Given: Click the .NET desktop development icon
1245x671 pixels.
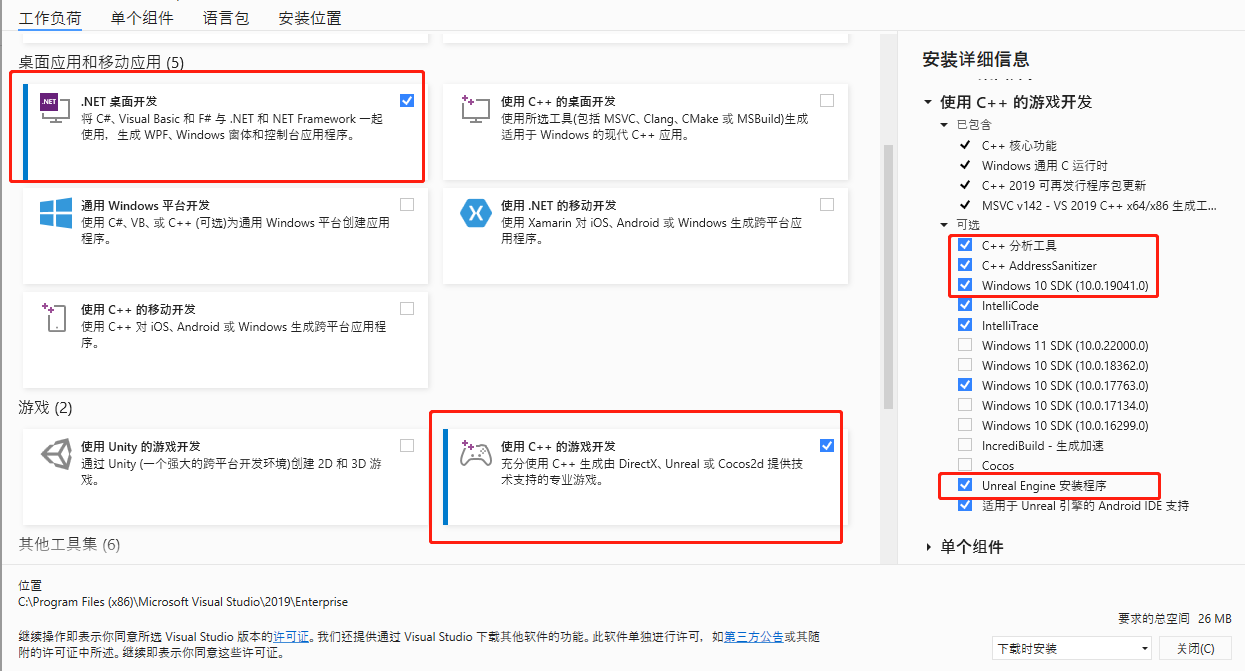Looking at the screenshot, I should point(54,107).
